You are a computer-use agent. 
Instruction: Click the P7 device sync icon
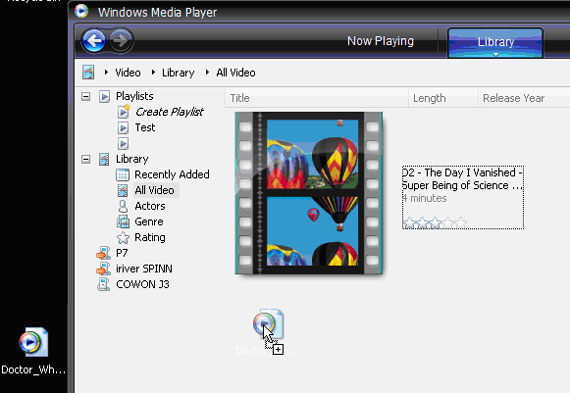103,253
